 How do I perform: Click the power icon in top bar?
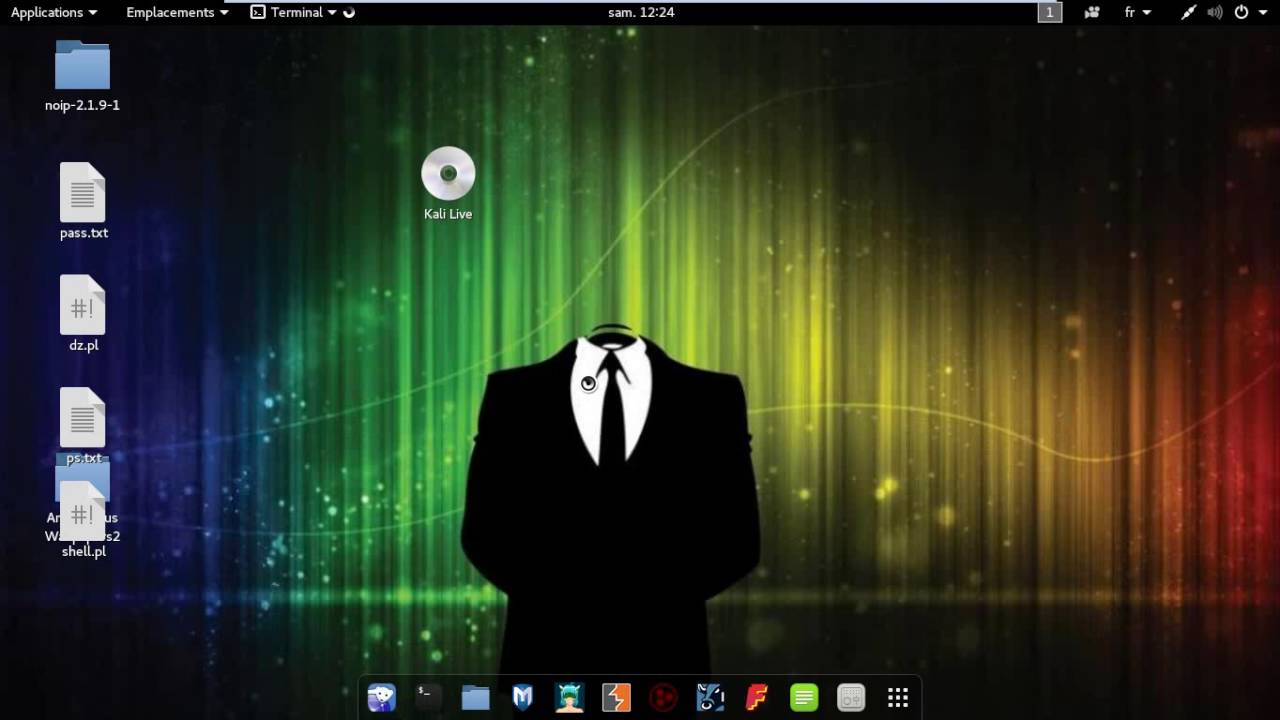[x=1241, y=12]
